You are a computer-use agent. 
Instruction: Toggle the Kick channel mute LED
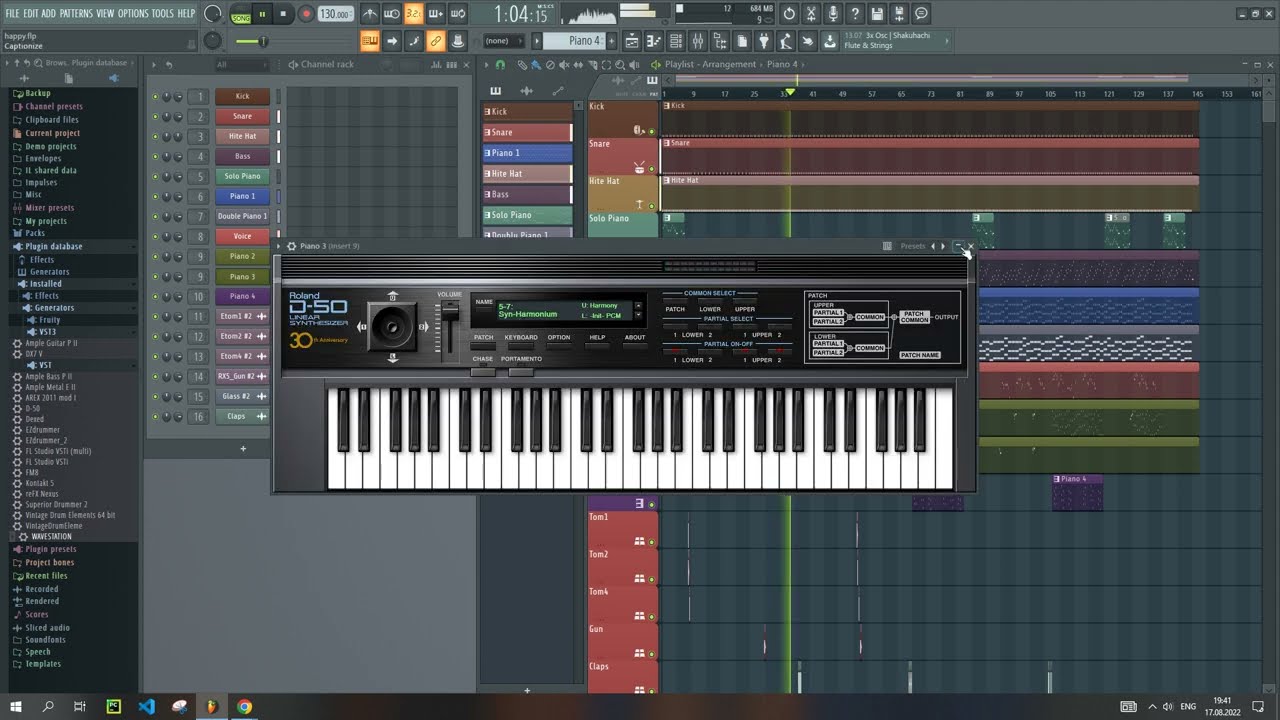155,97
